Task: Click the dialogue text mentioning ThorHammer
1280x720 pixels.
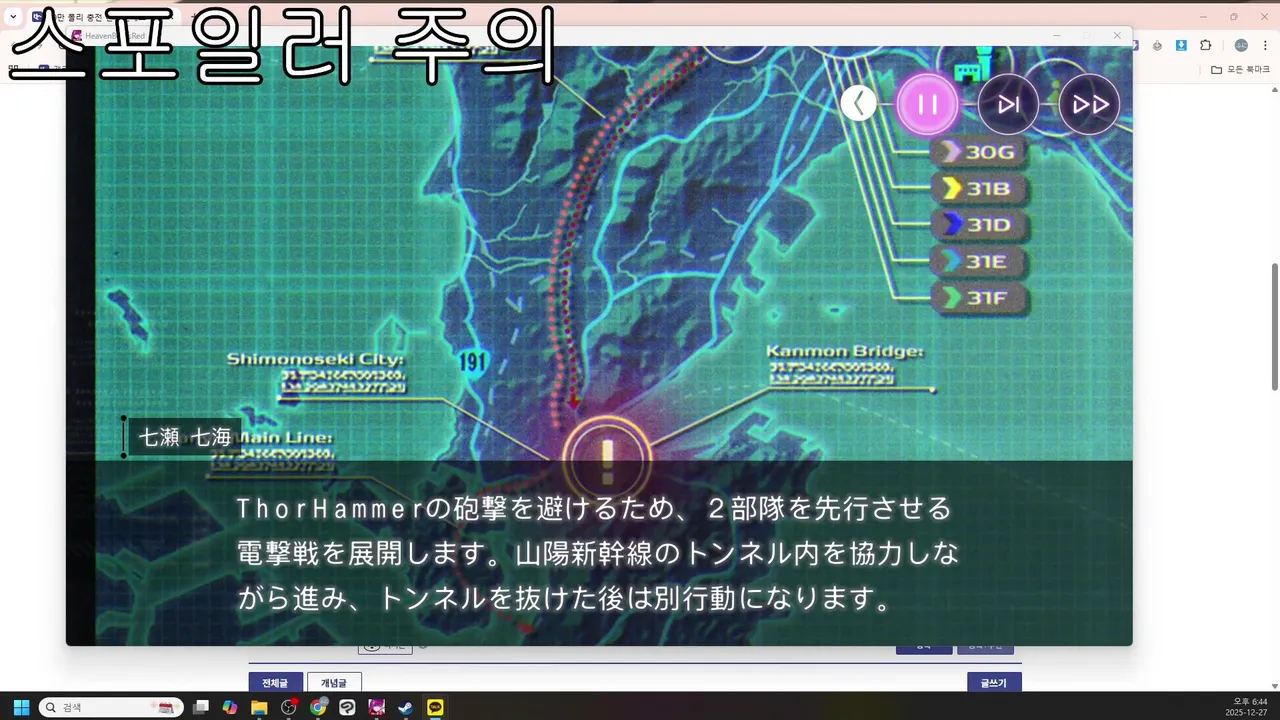Action: 598,554
